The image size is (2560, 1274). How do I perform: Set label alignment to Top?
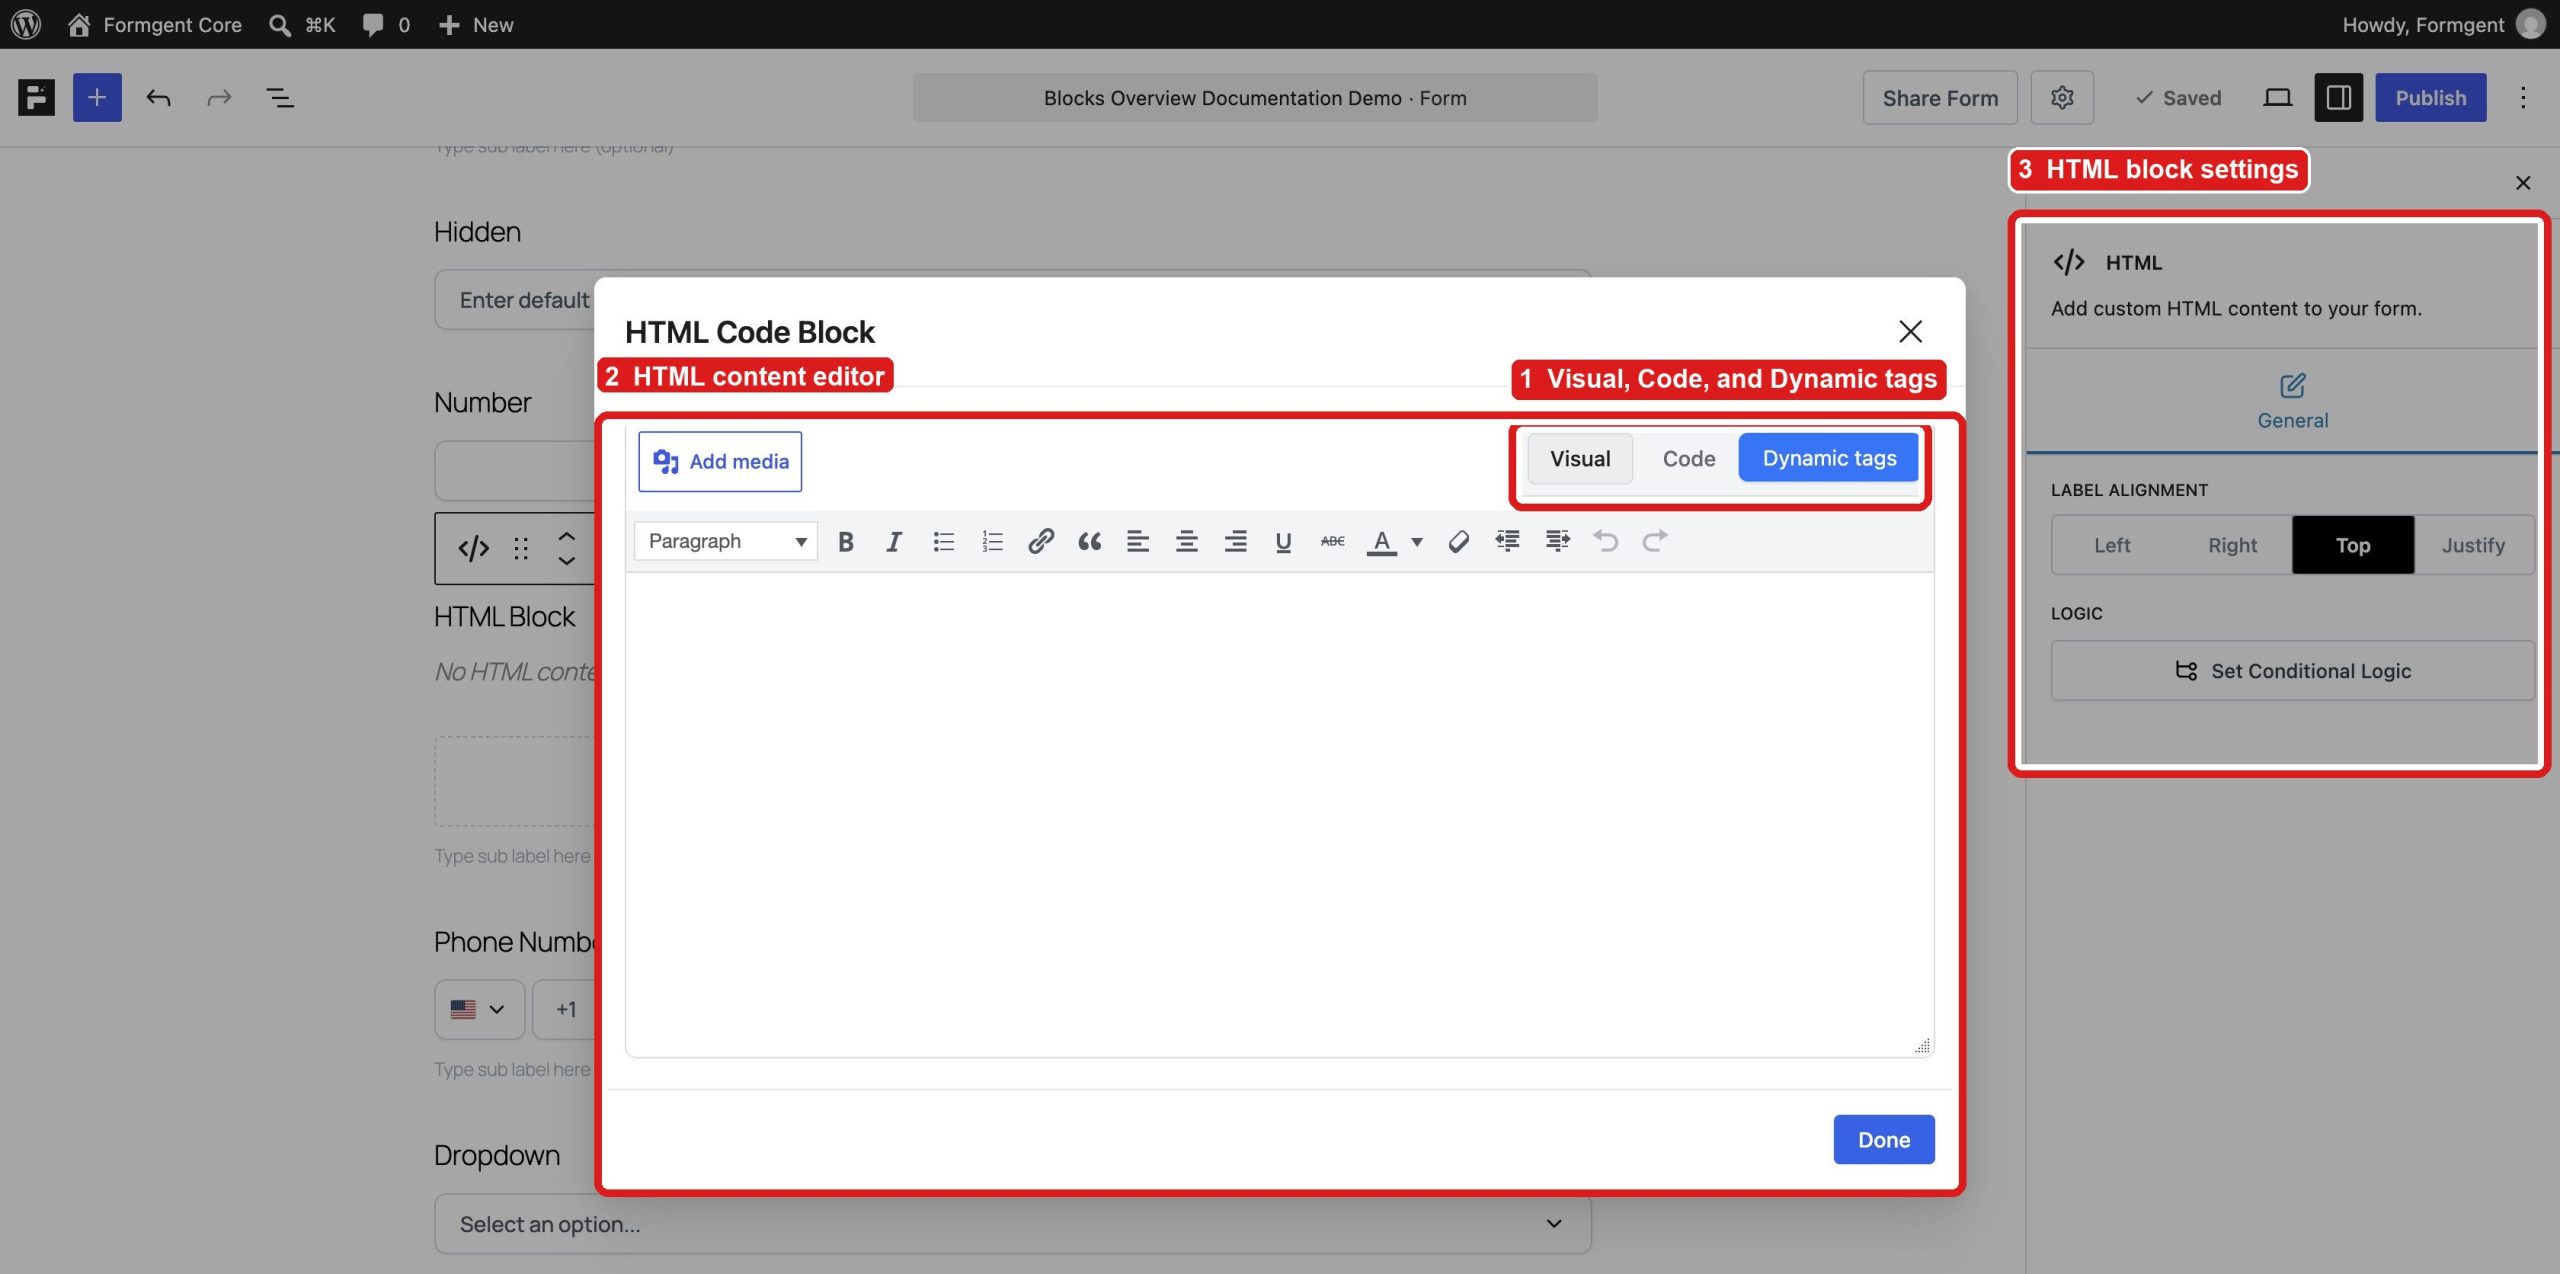point(2353,545)
